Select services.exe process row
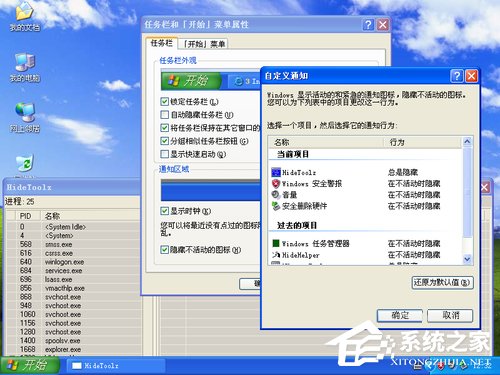The image size is (500, 375). (x=73, y=270)
